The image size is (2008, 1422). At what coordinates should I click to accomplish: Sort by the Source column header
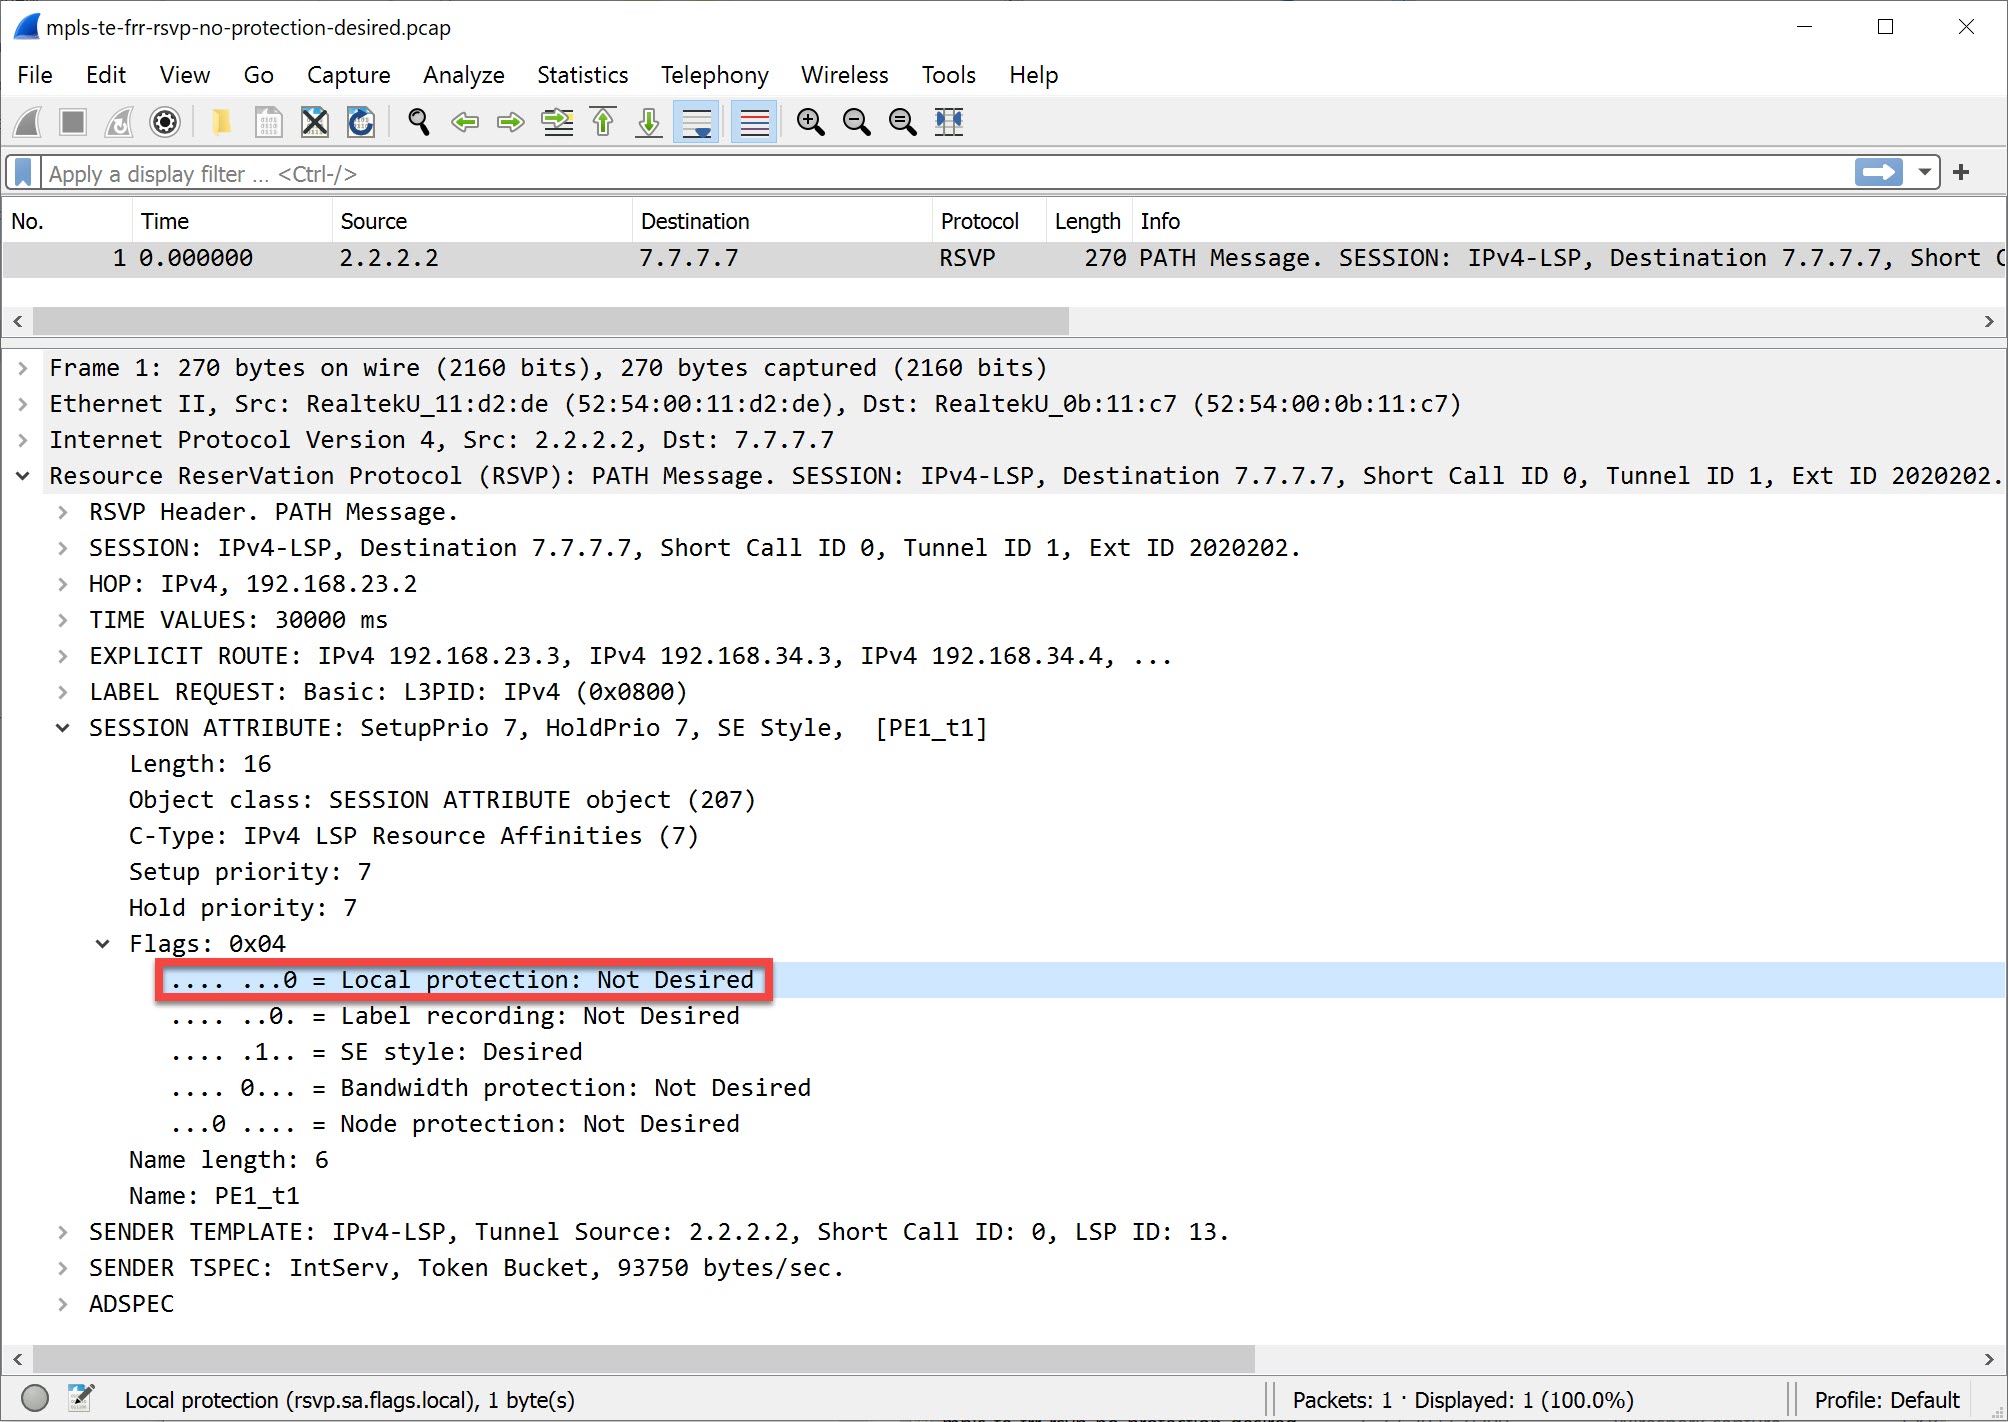coord(482,221)
